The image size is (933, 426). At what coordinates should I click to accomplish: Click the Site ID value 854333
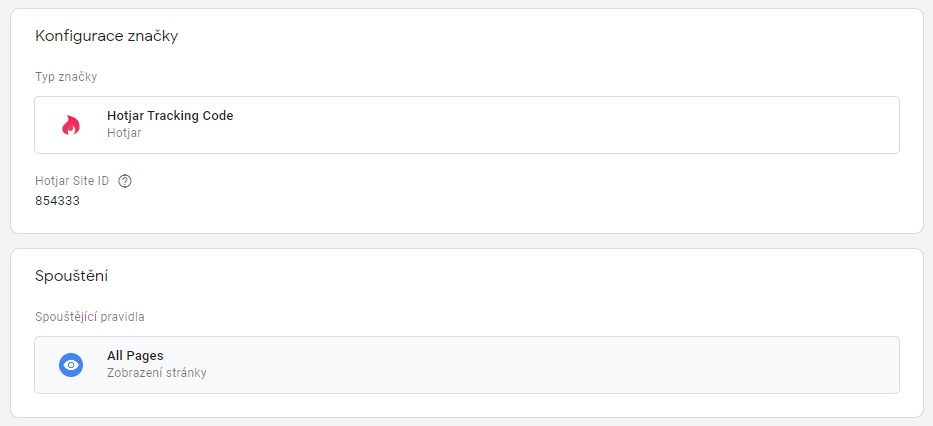tap(57, 200)
